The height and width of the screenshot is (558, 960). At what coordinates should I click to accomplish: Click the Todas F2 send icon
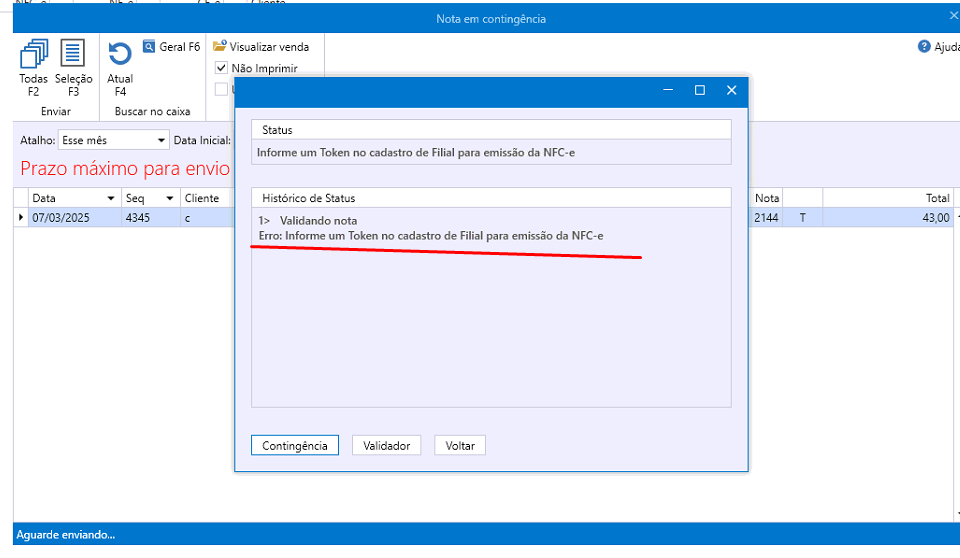33,54
